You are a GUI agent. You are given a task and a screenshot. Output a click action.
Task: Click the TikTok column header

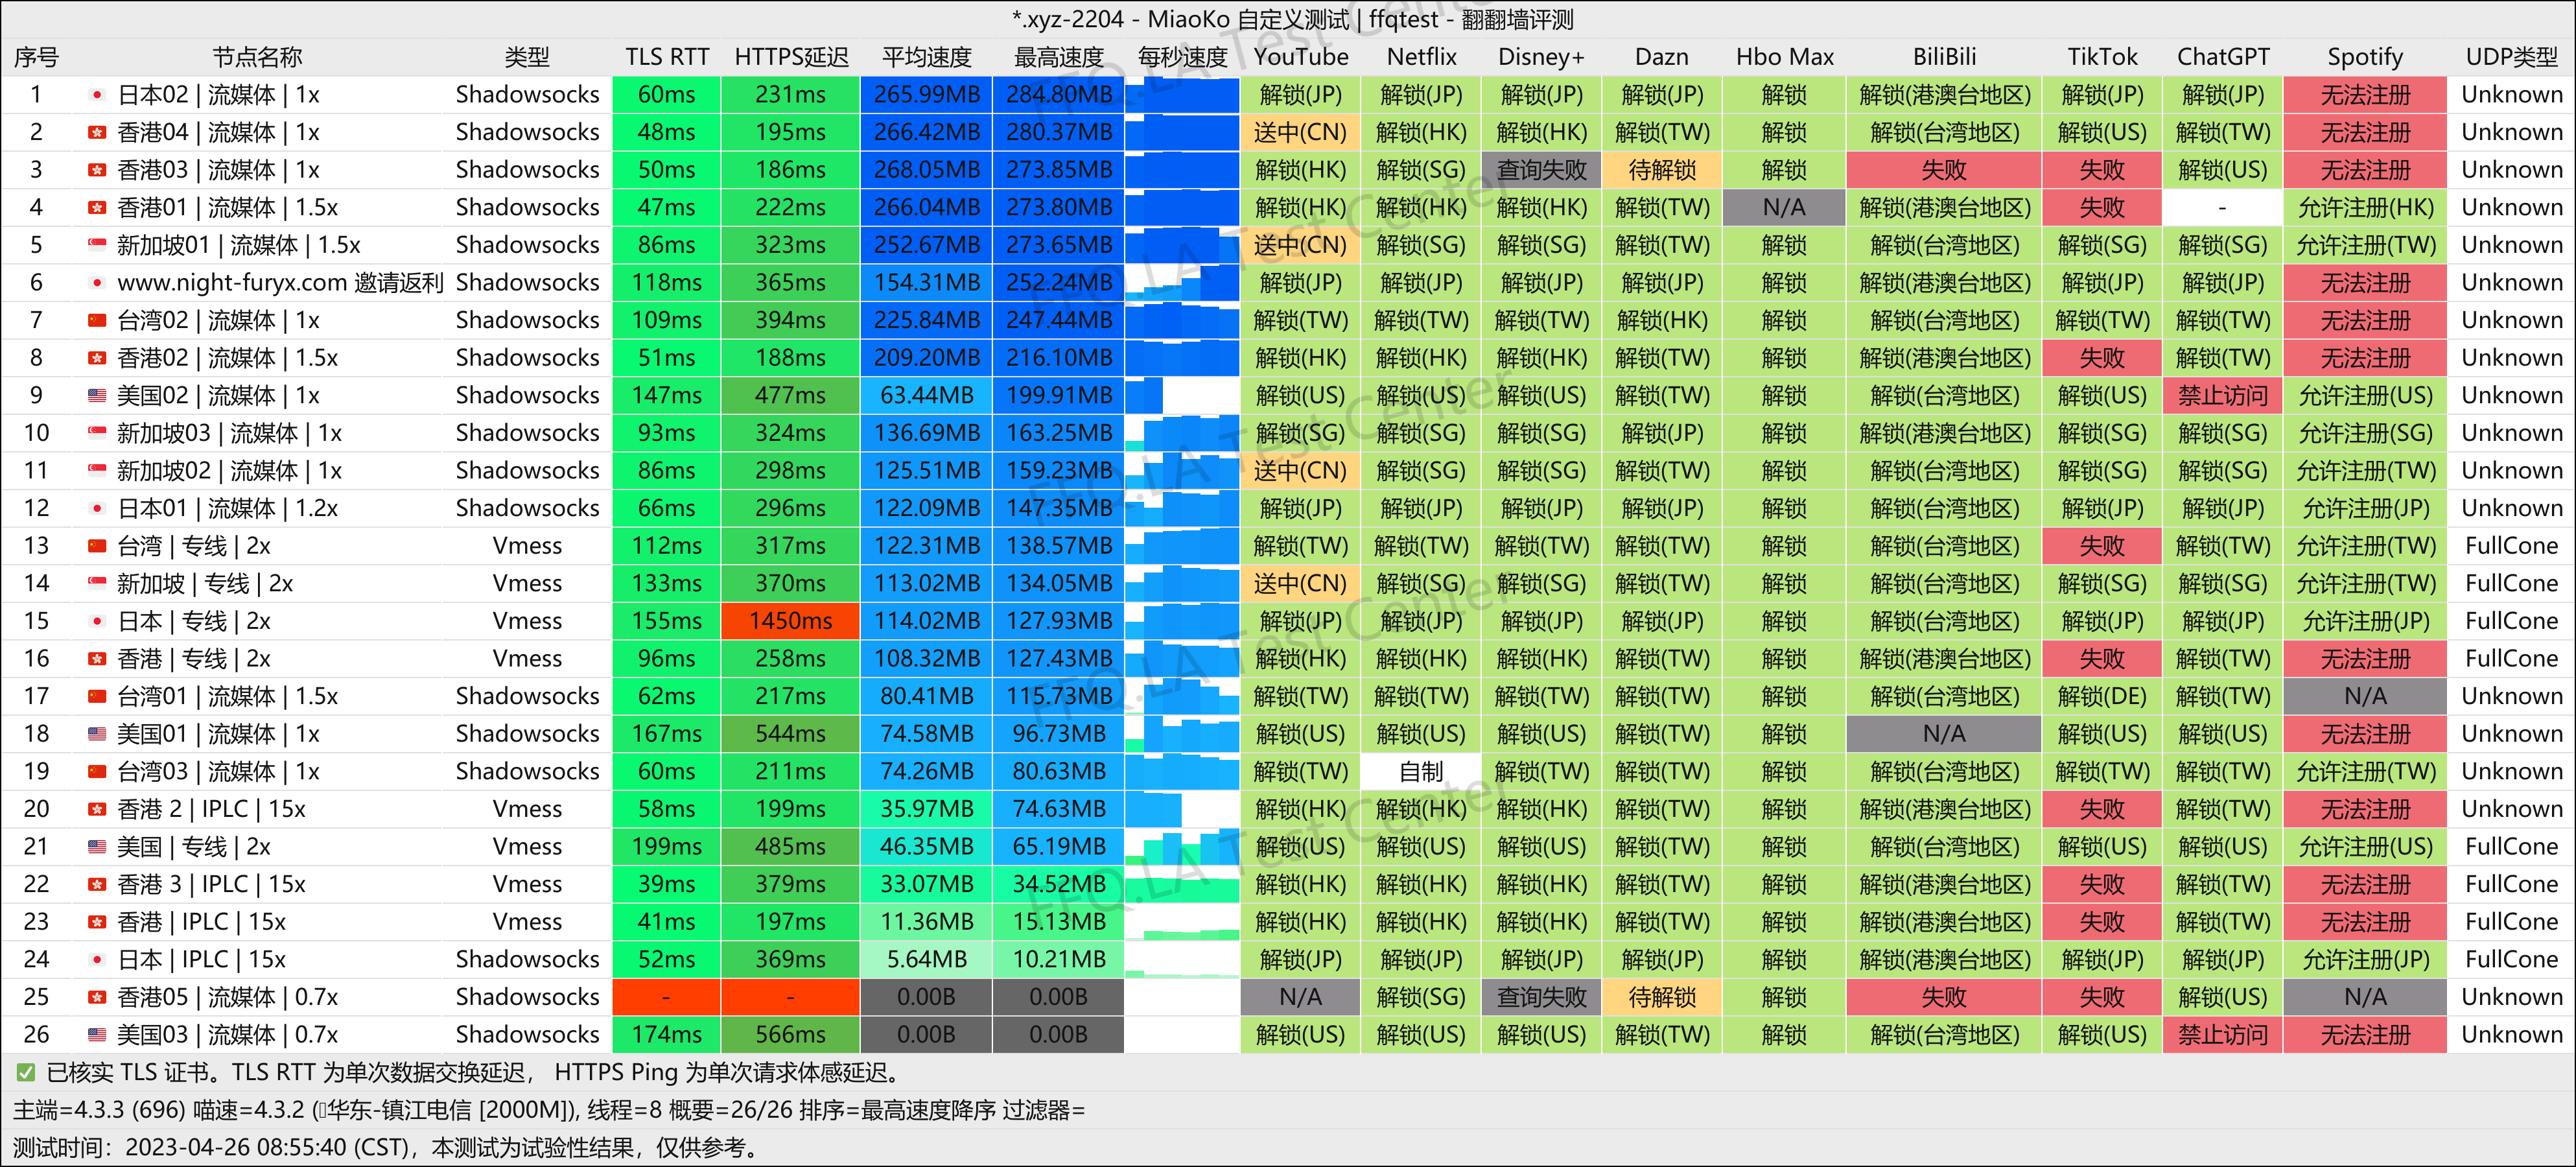(x=2102, y=57)
